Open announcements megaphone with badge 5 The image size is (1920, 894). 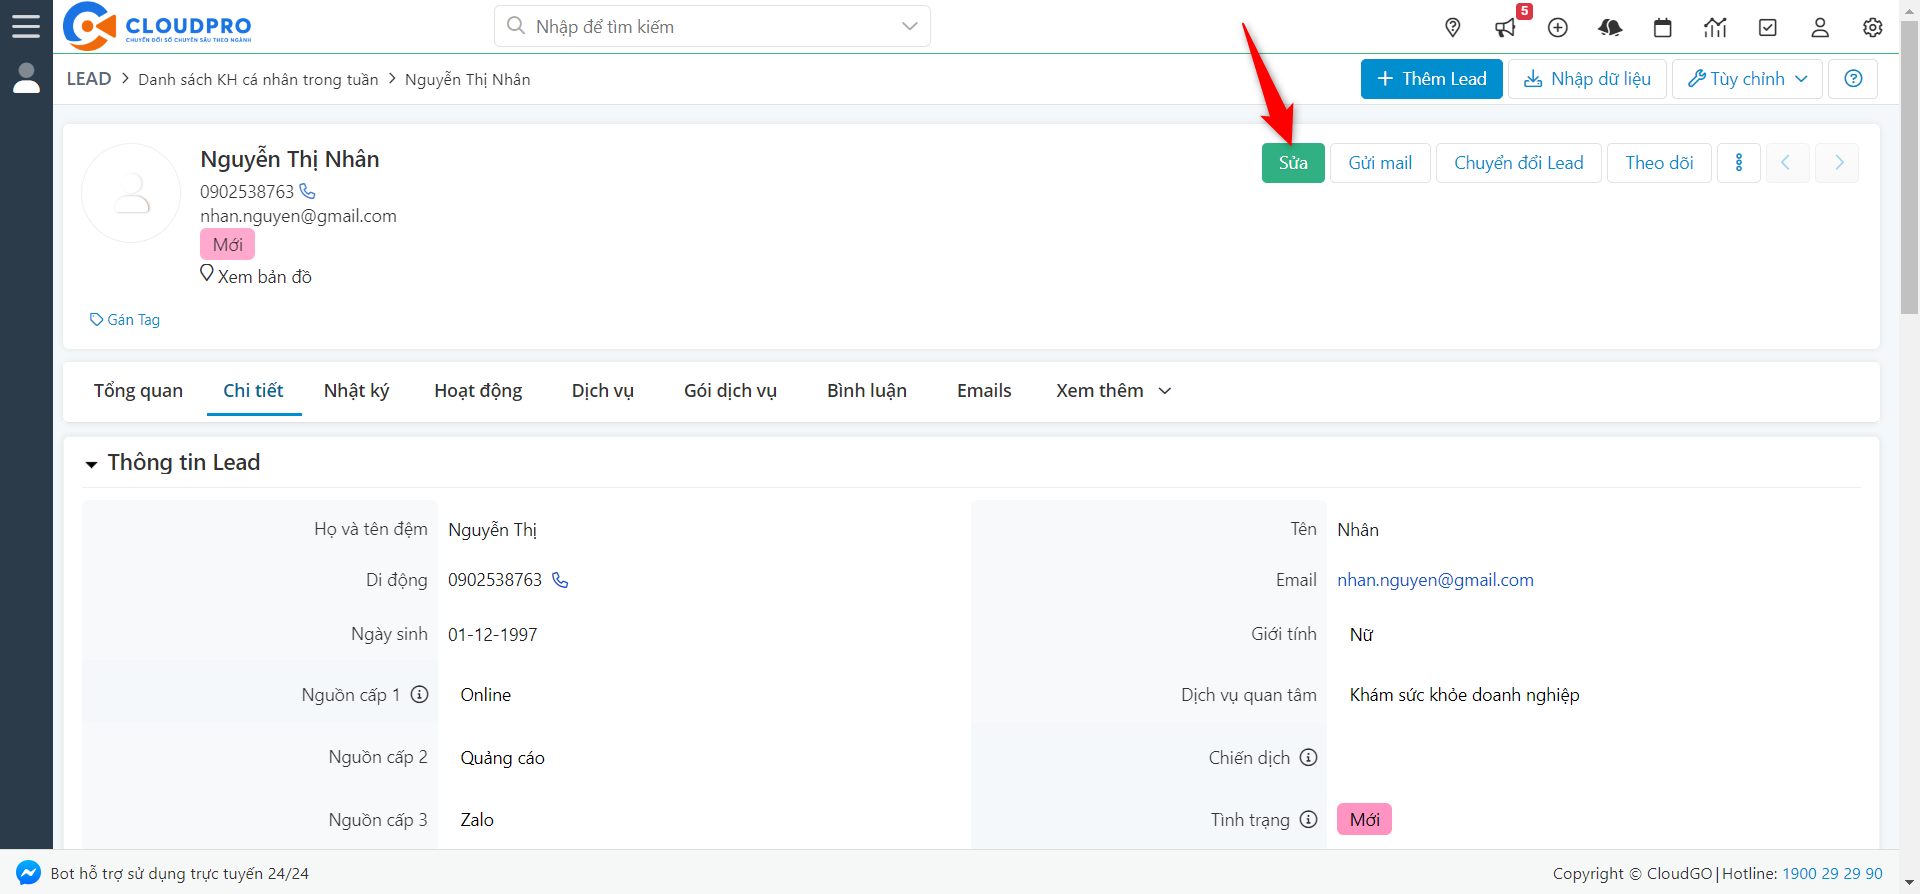click(1506, 27)
